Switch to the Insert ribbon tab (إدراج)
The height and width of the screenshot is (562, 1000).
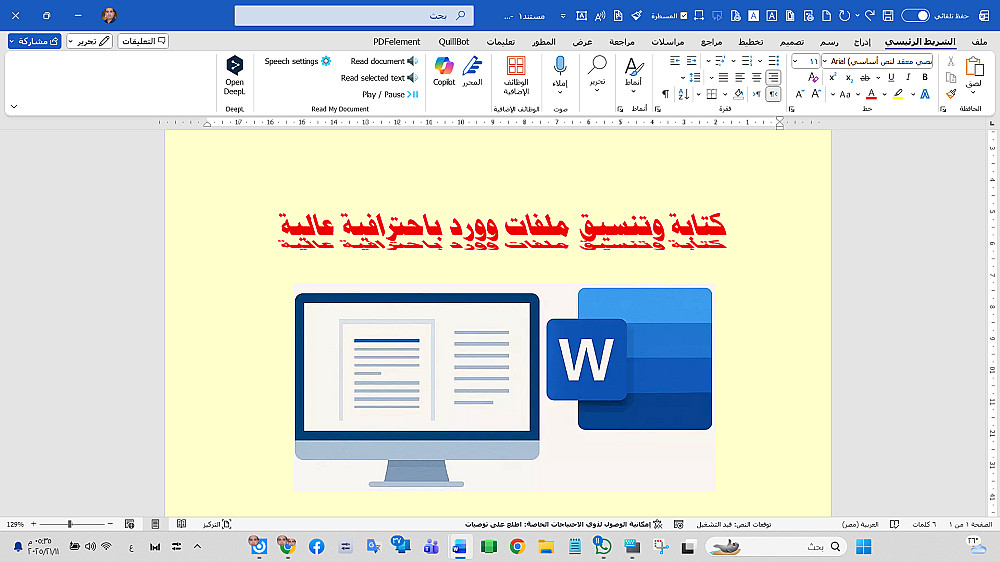click(x=862, y=41)
